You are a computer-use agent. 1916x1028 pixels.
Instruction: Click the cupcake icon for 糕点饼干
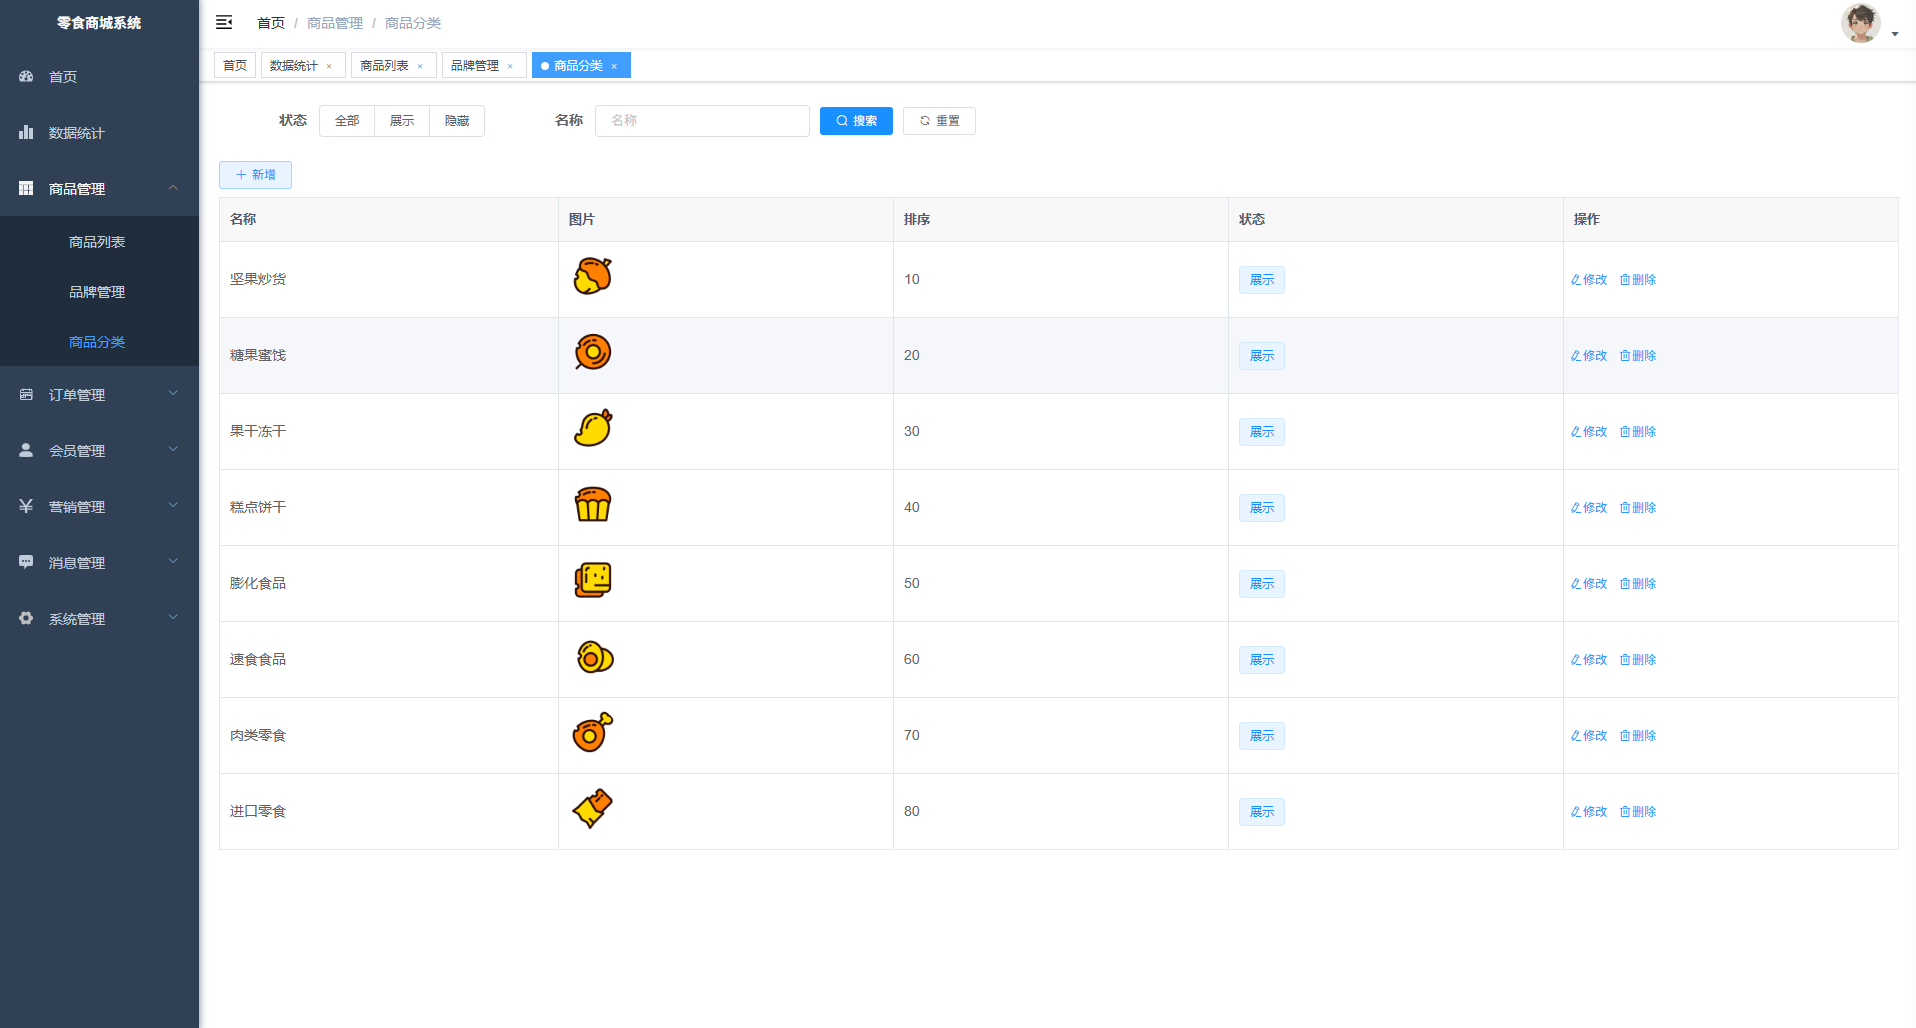pyautogui.click(x=592, y=505)
